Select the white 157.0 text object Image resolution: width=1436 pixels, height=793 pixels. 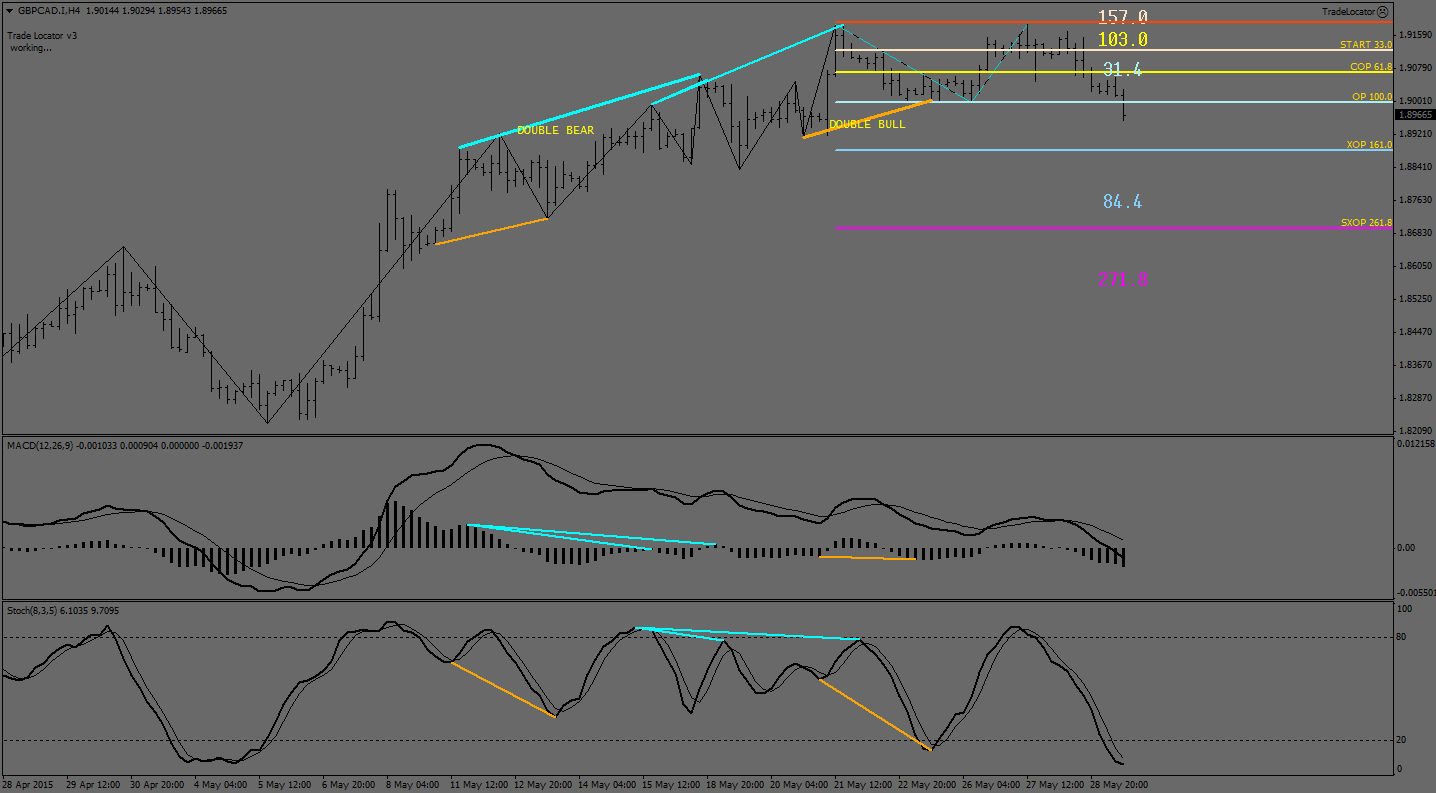(1122, 17)
